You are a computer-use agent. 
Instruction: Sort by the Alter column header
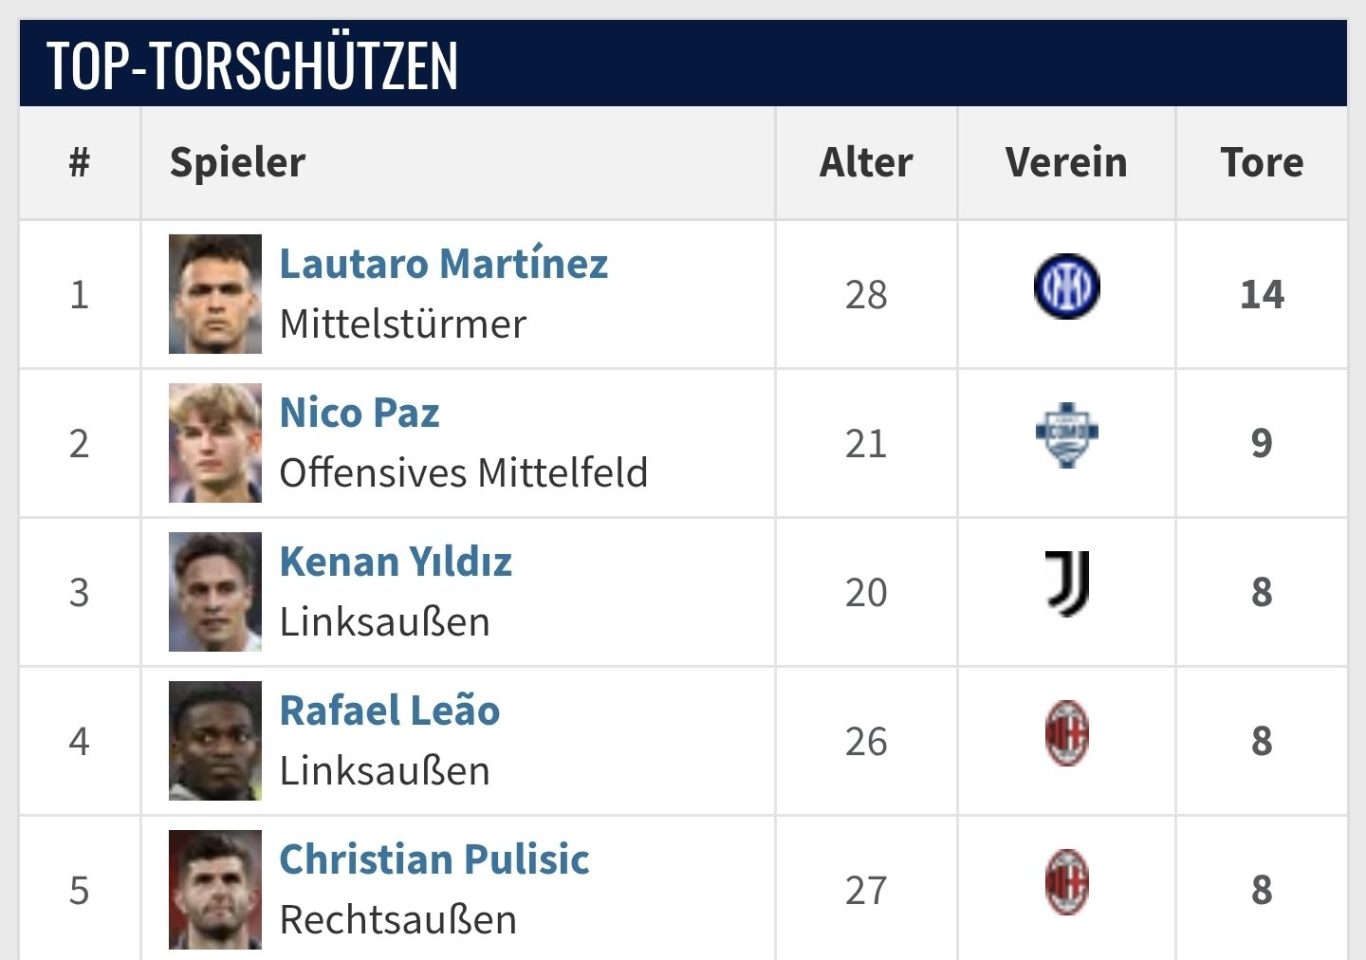(866, 162)
